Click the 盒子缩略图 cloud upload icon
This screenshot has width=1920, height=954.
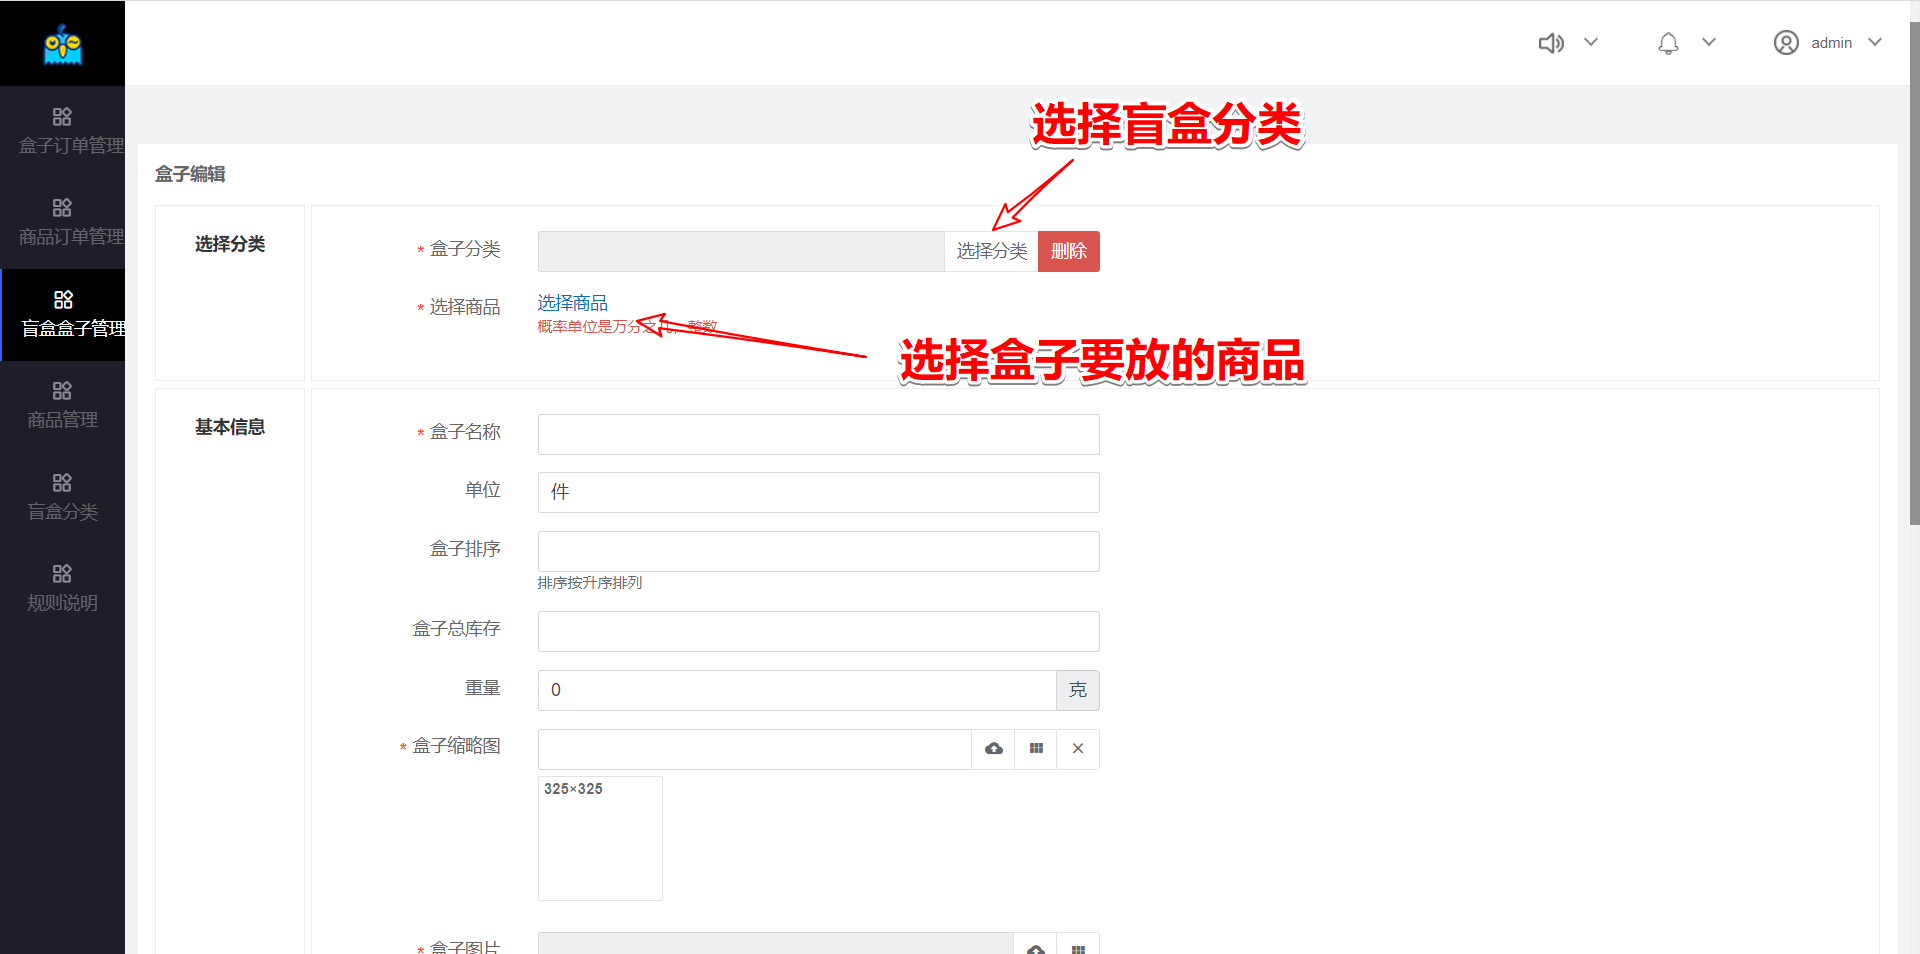(x=993, y=749)
